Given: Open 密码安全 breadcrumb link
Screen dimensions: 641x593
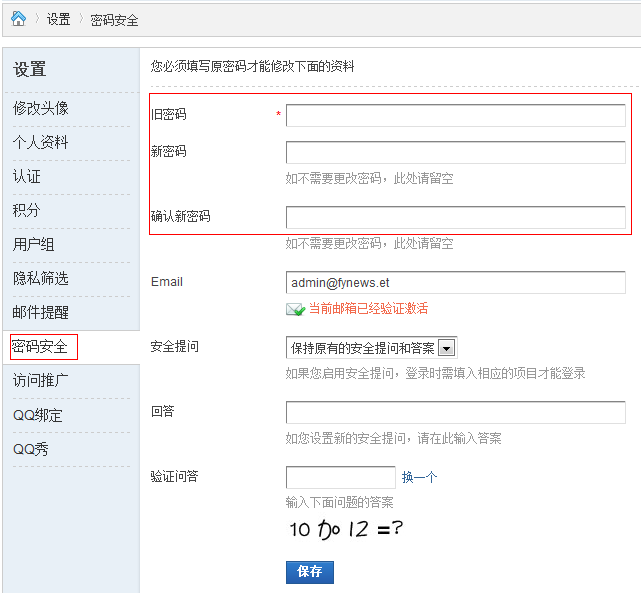Looking at the screenshot, I should click(x=114, y=20).
